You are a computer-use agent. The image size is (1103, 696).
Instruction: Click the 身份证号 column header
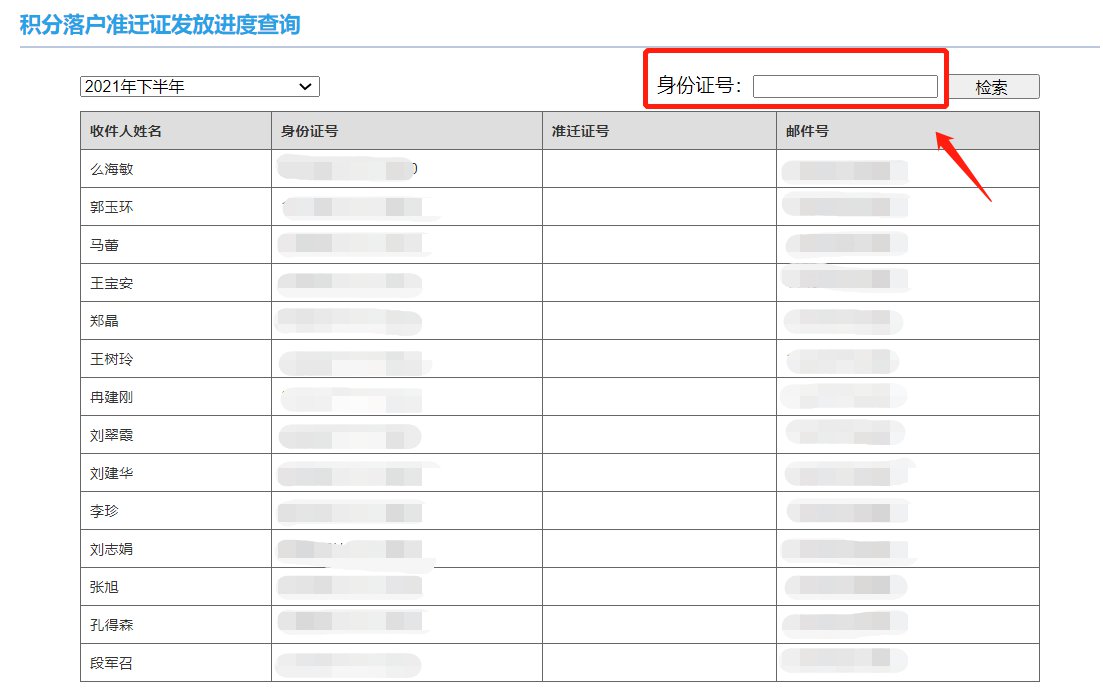[407, 131]
